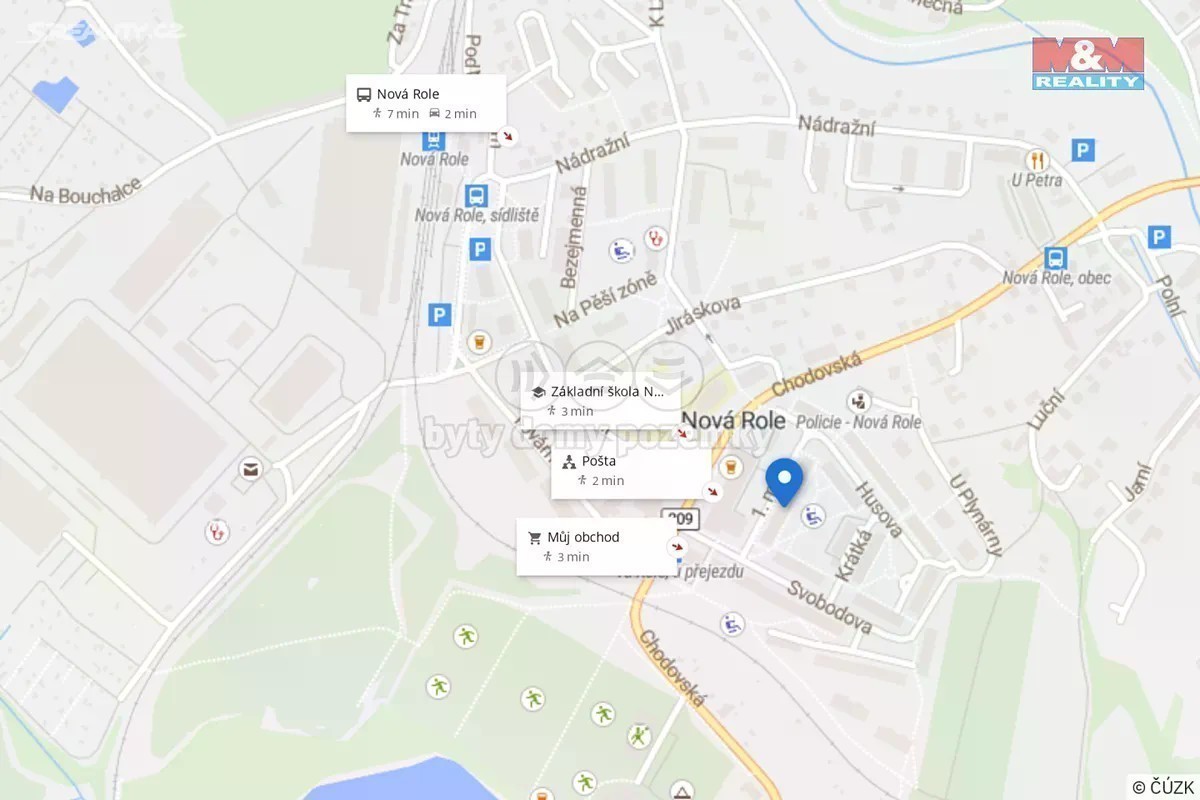This screenshot has height=800, width=1200.
Task: Click the parking icon near Nádražní east
Action: pos(1083,150)
